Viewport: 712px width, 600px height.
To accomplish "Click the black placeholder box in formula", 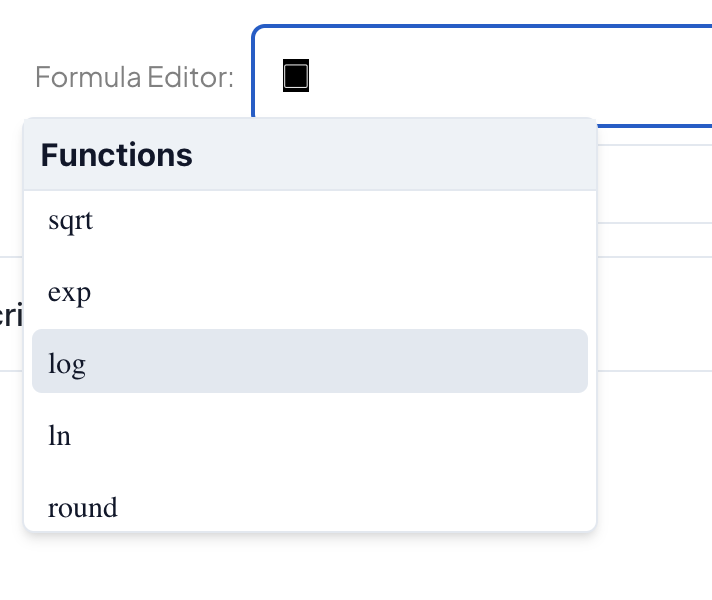I will pos(296,76).
